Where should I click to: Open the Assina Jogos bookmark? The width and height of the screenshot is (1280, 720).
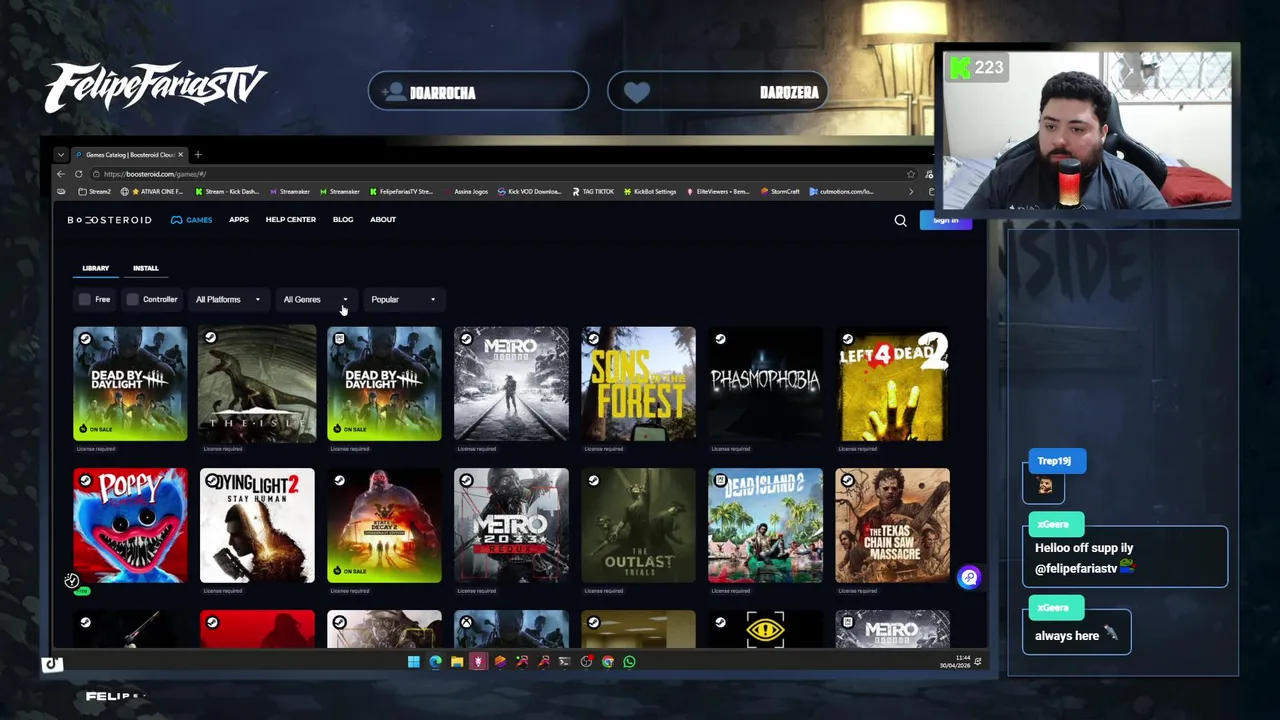[x=466, y=191]
